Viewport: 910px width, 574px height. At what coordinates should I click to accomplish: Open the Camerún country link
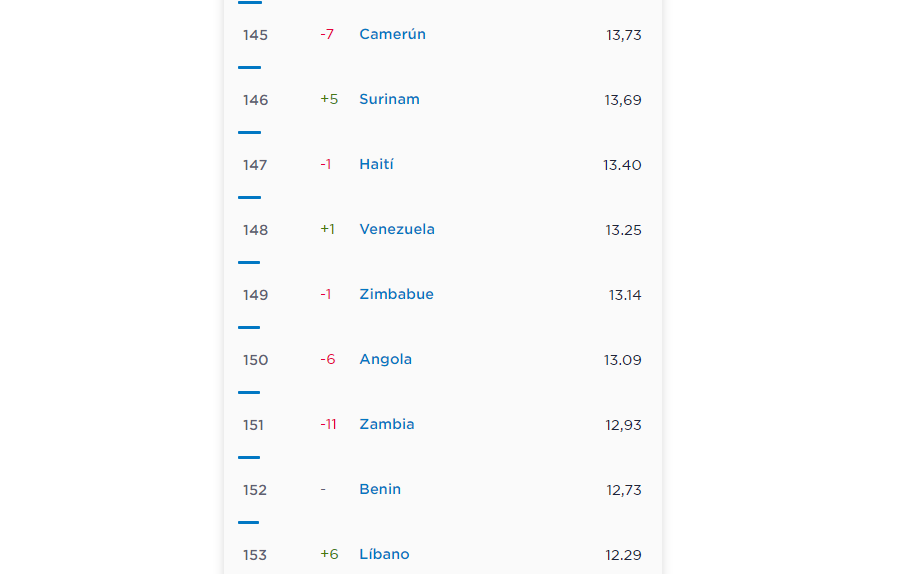click(x=392, y=34)
